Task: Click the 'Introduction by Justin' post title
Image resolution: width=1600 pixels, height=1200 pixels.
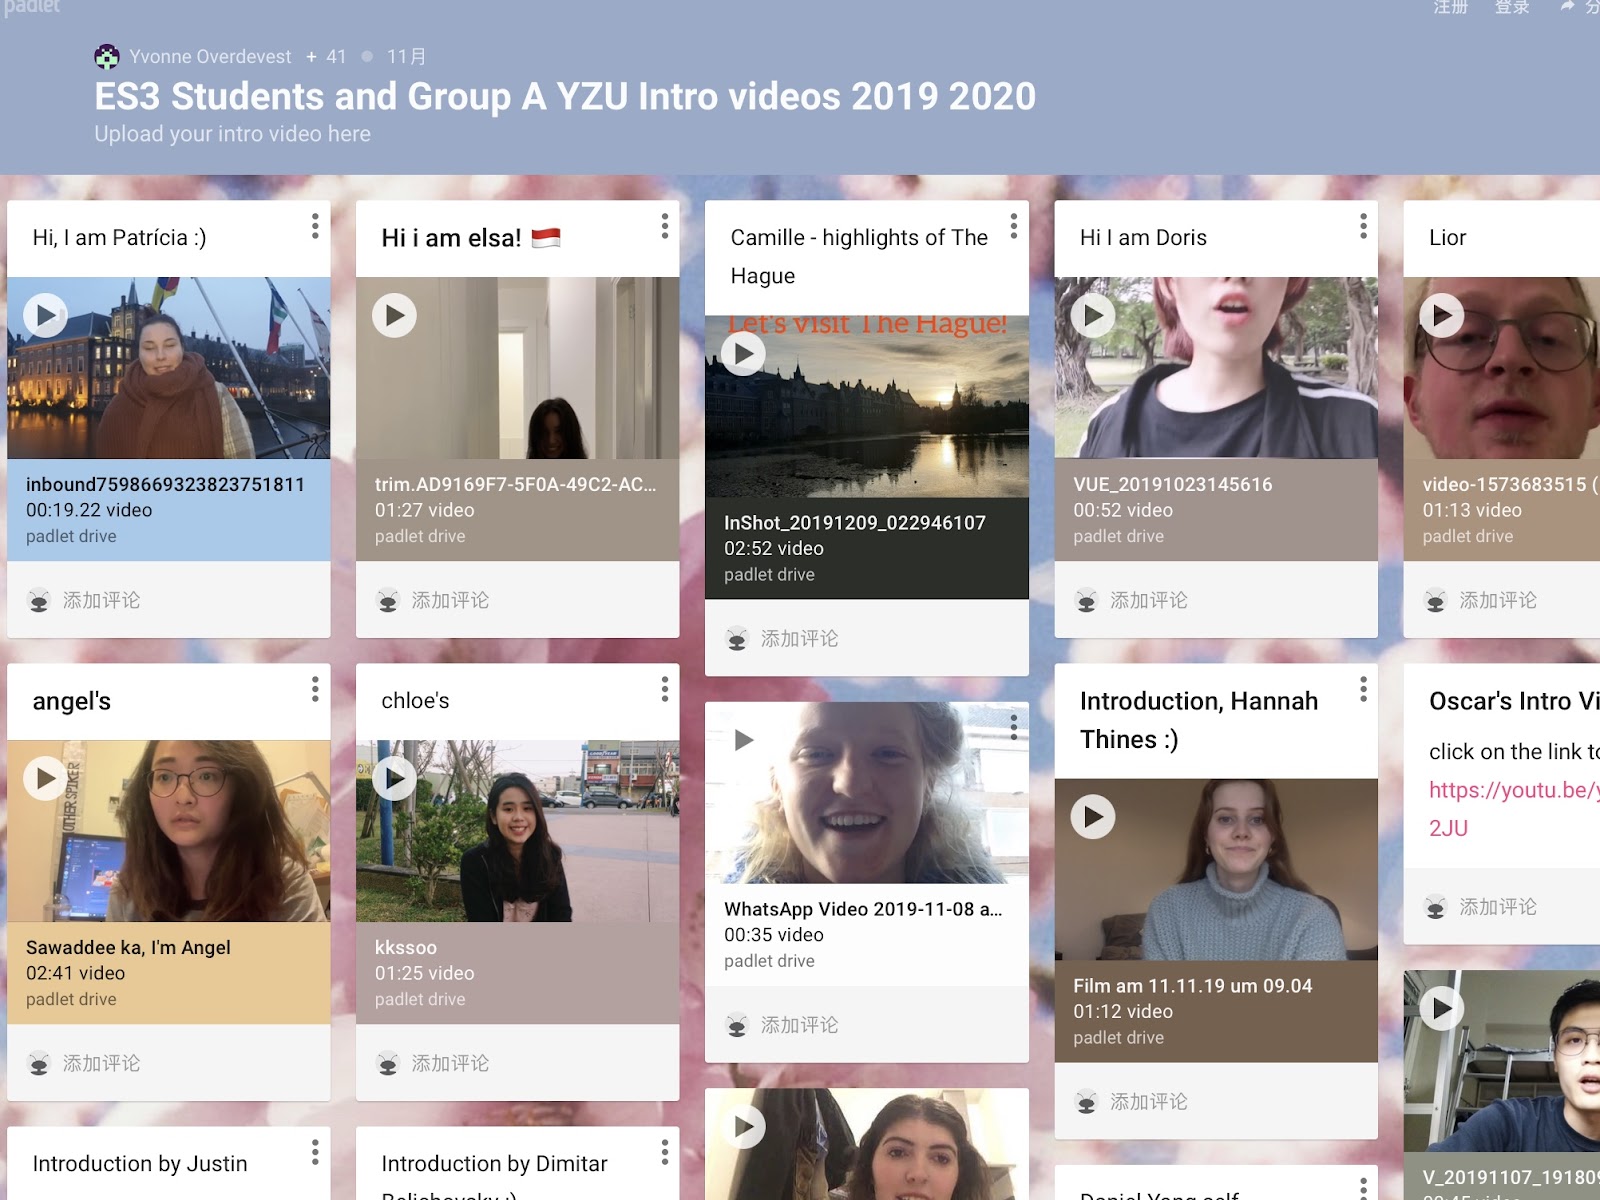Action: pos(140,1164)
